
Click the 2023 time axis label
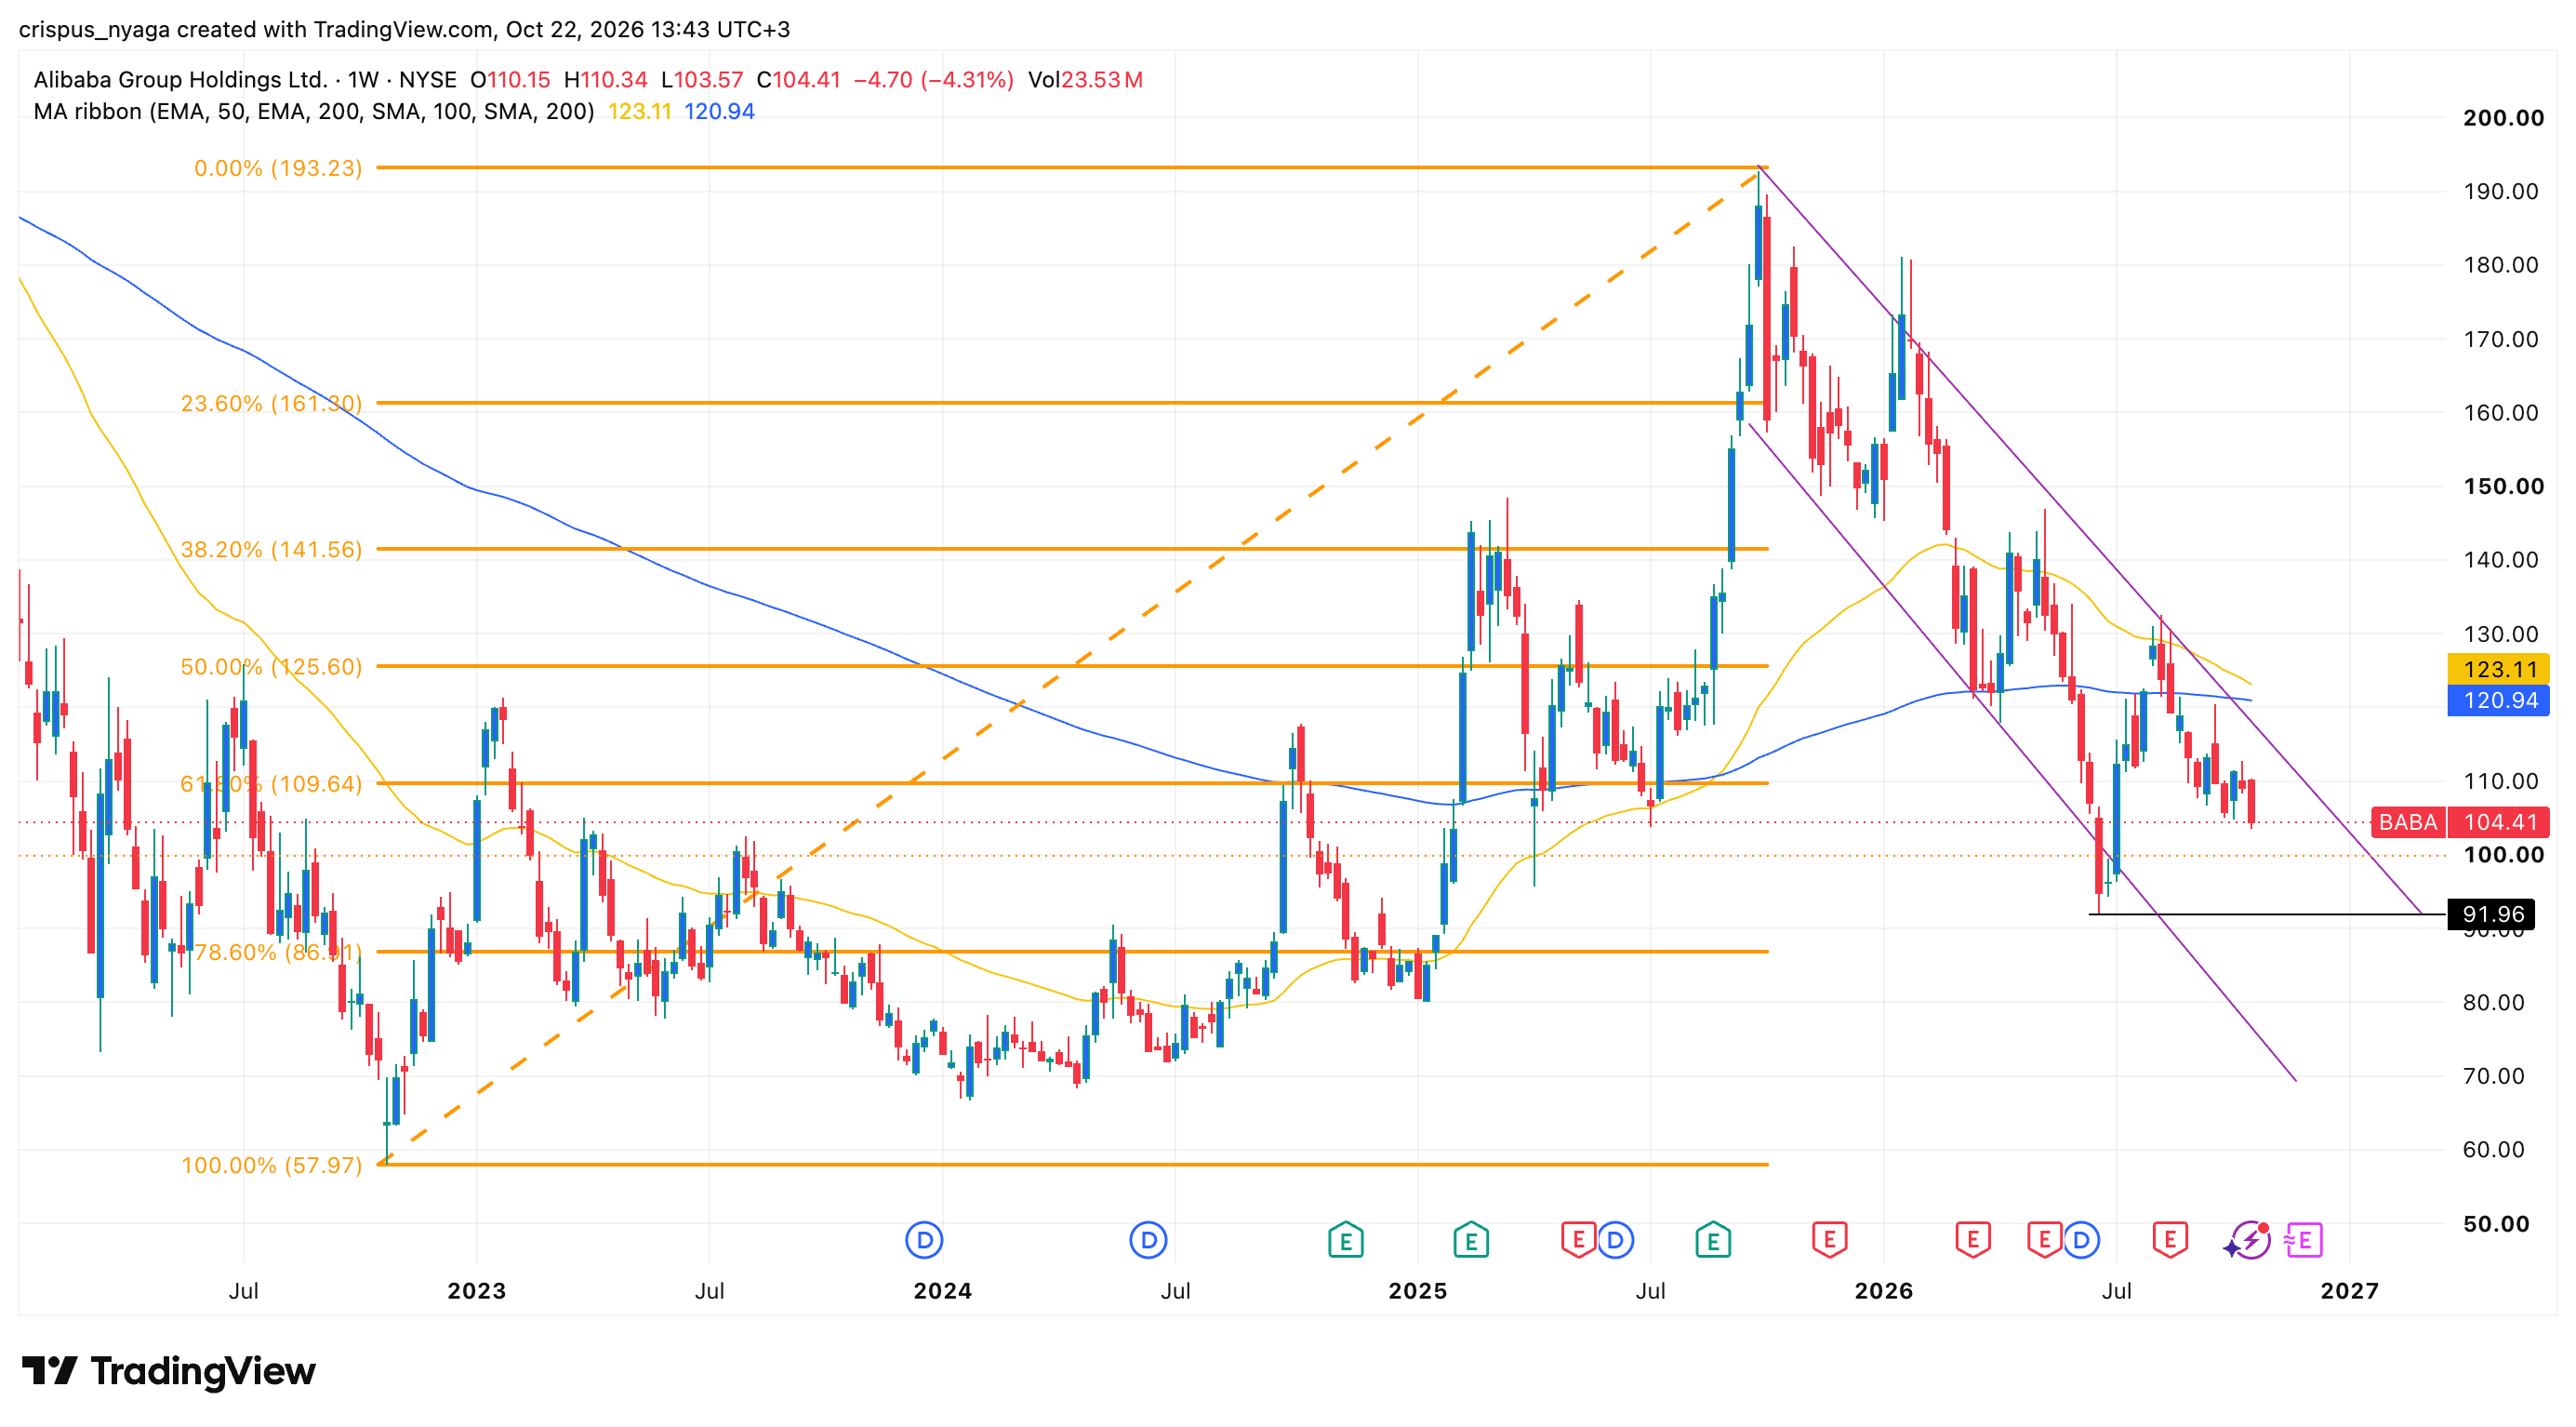[x=476, y=1290]
